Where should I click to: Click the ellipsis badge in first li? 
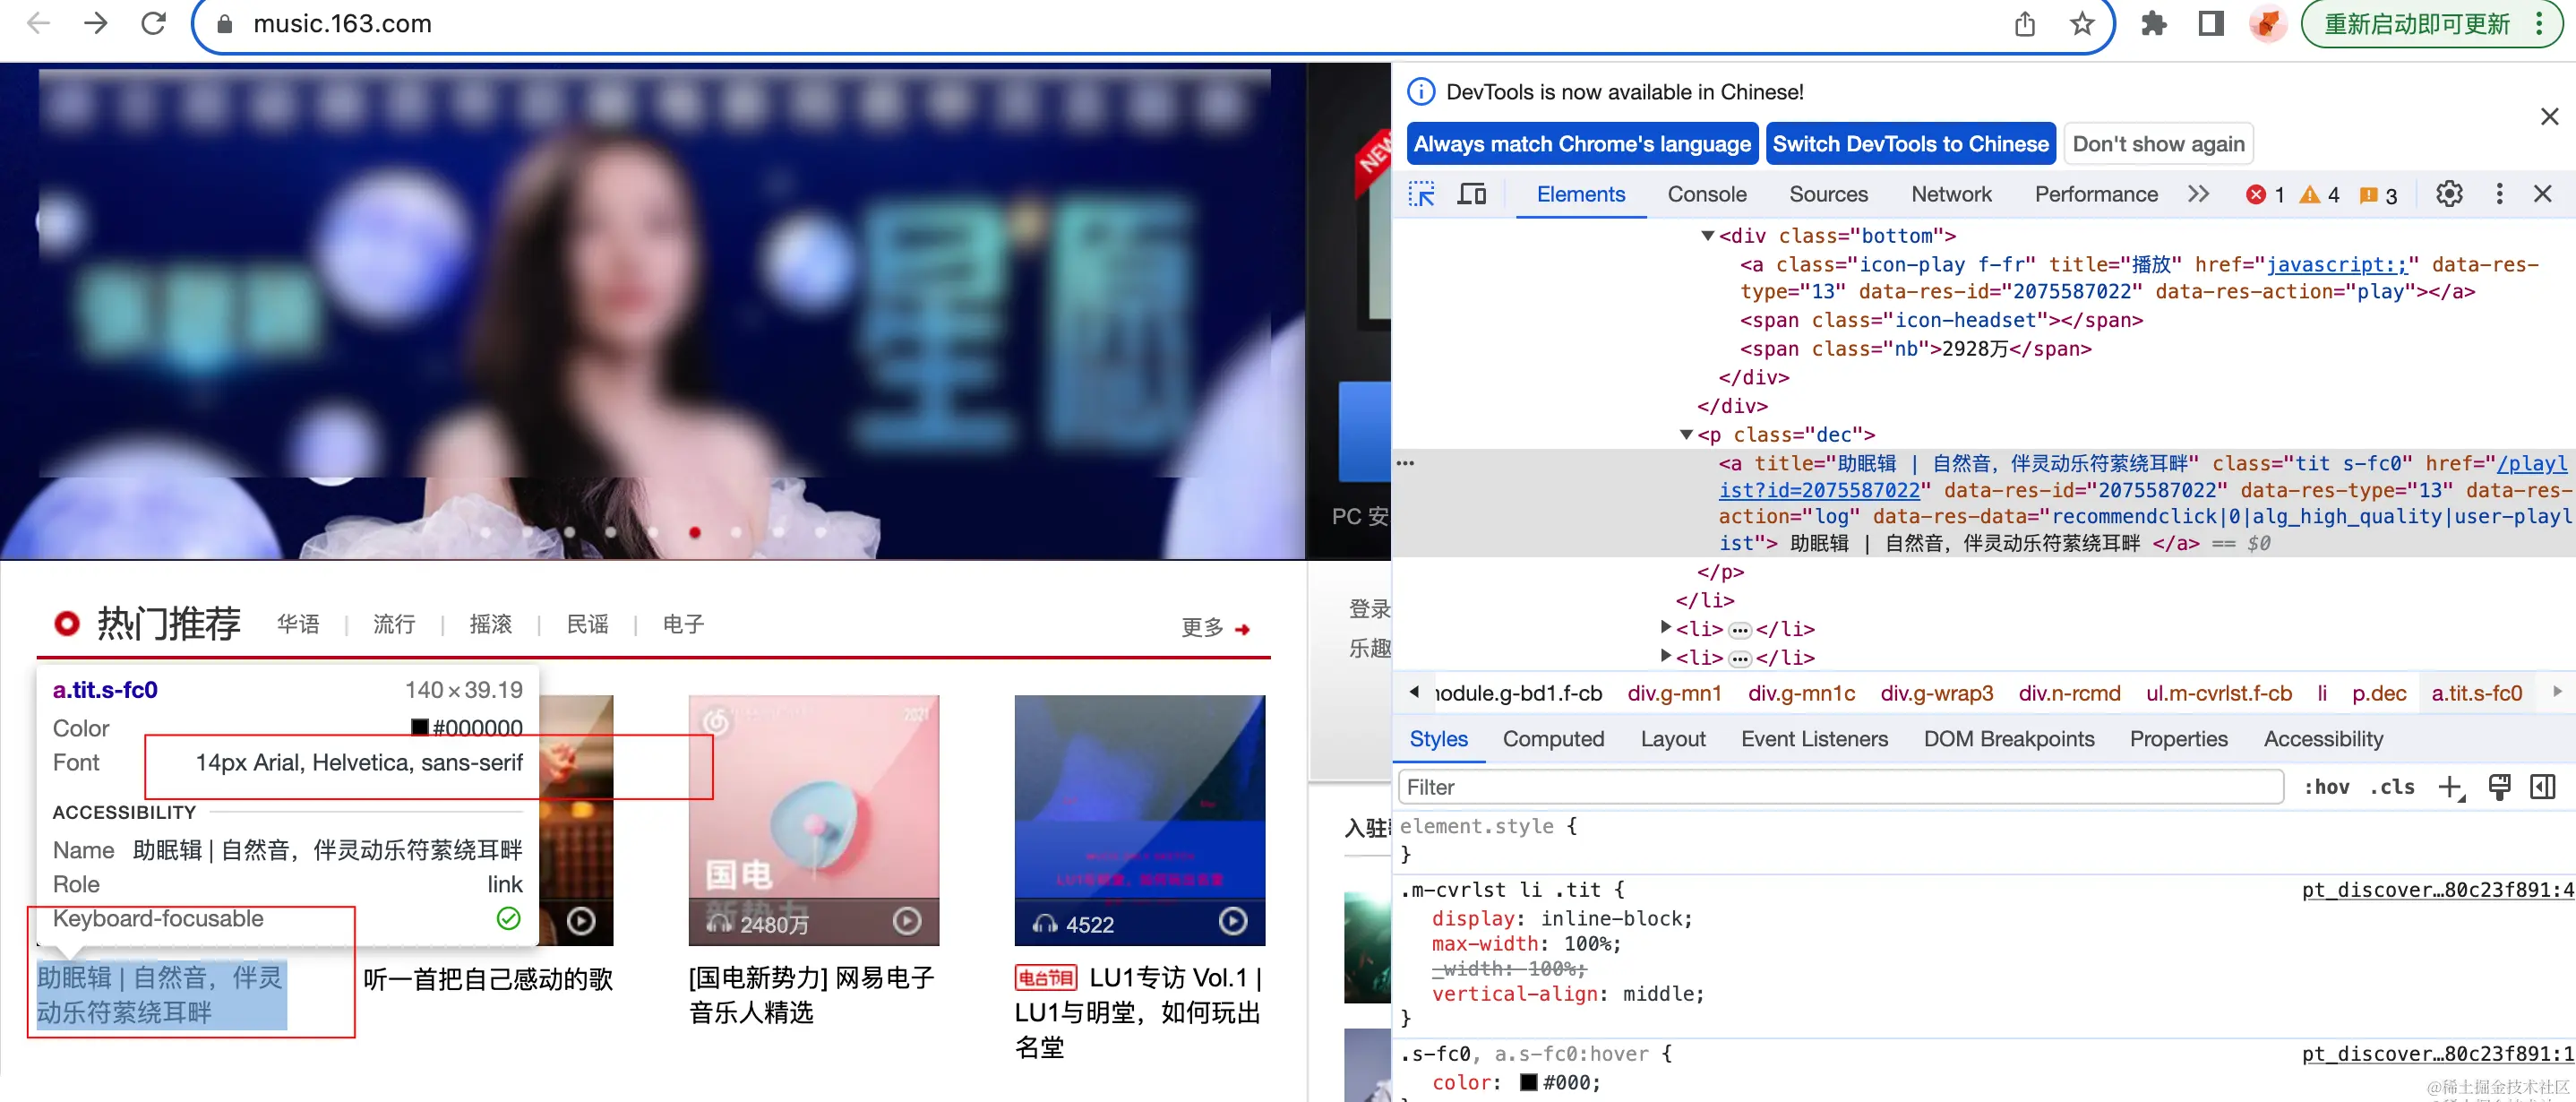click(1740, 630)
